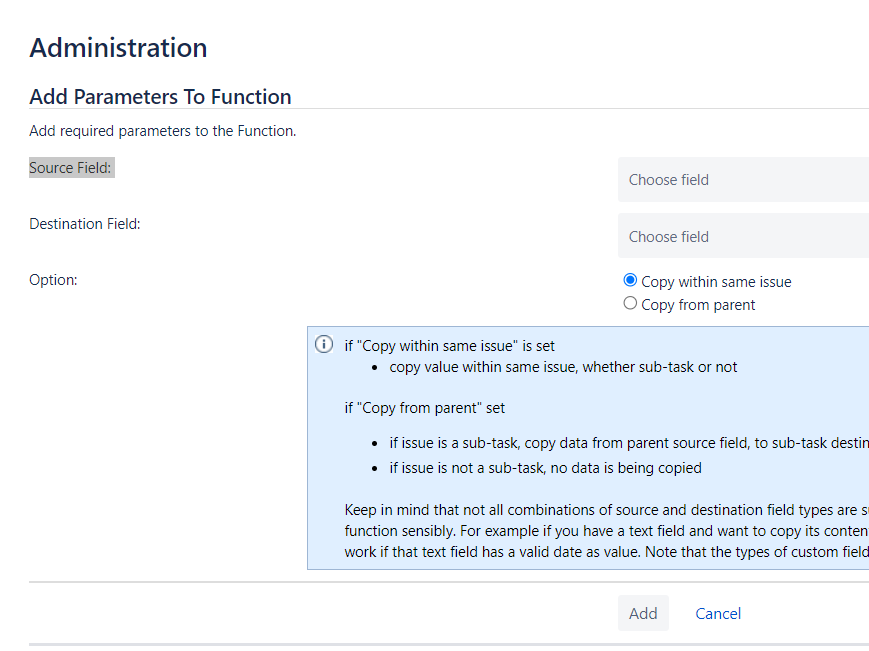Click the "Option:" label
Image resolution: width=869 pixels, height=651 pixels.
(53, 280)
